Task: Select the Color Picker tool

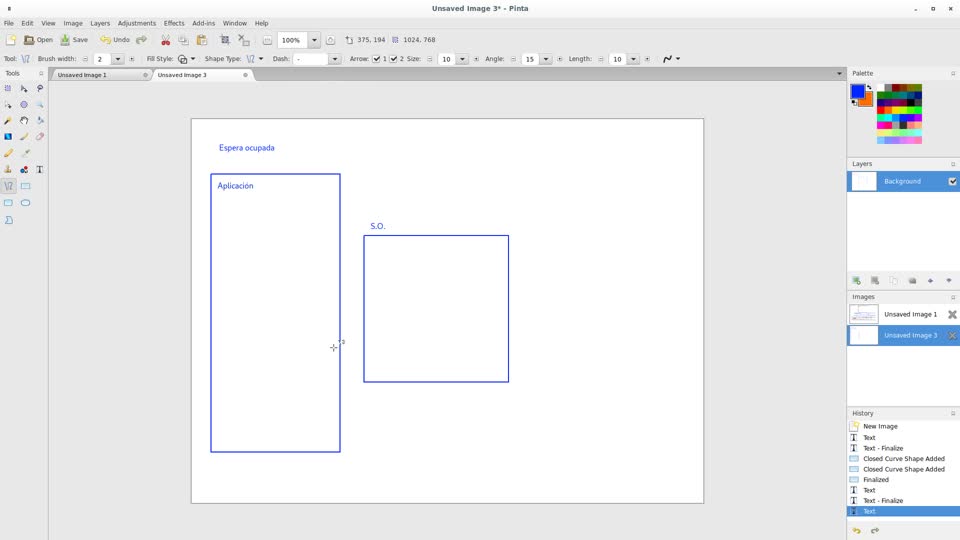Action: pyautogui.click(x=24, y=153)
